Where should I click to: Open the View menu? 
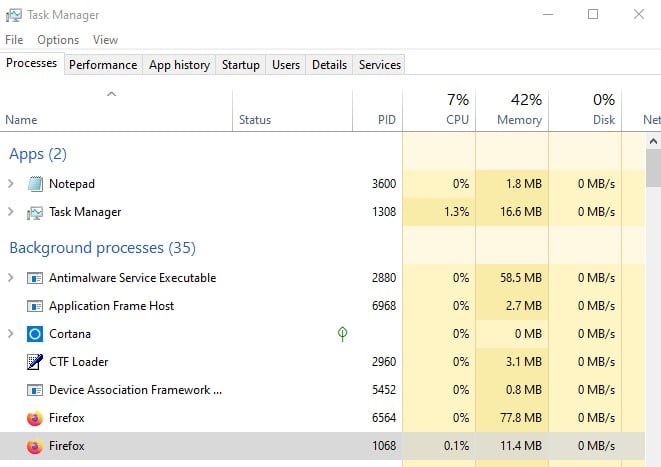105,40
